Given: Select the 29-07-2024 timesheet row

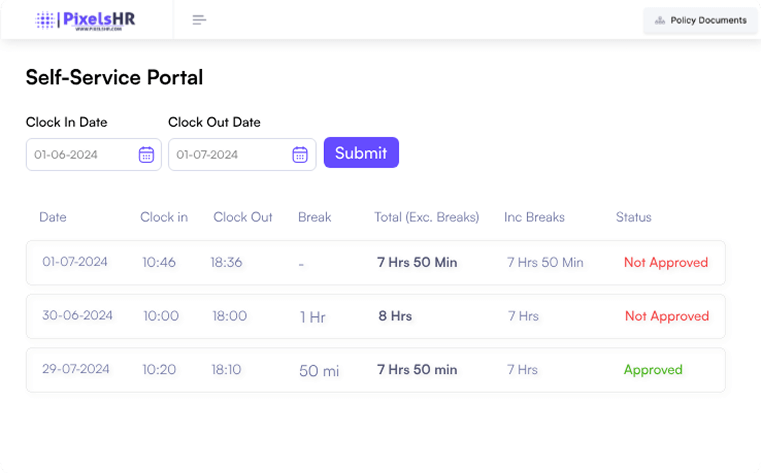Looking at the screenshot, I should pos(375,369).
